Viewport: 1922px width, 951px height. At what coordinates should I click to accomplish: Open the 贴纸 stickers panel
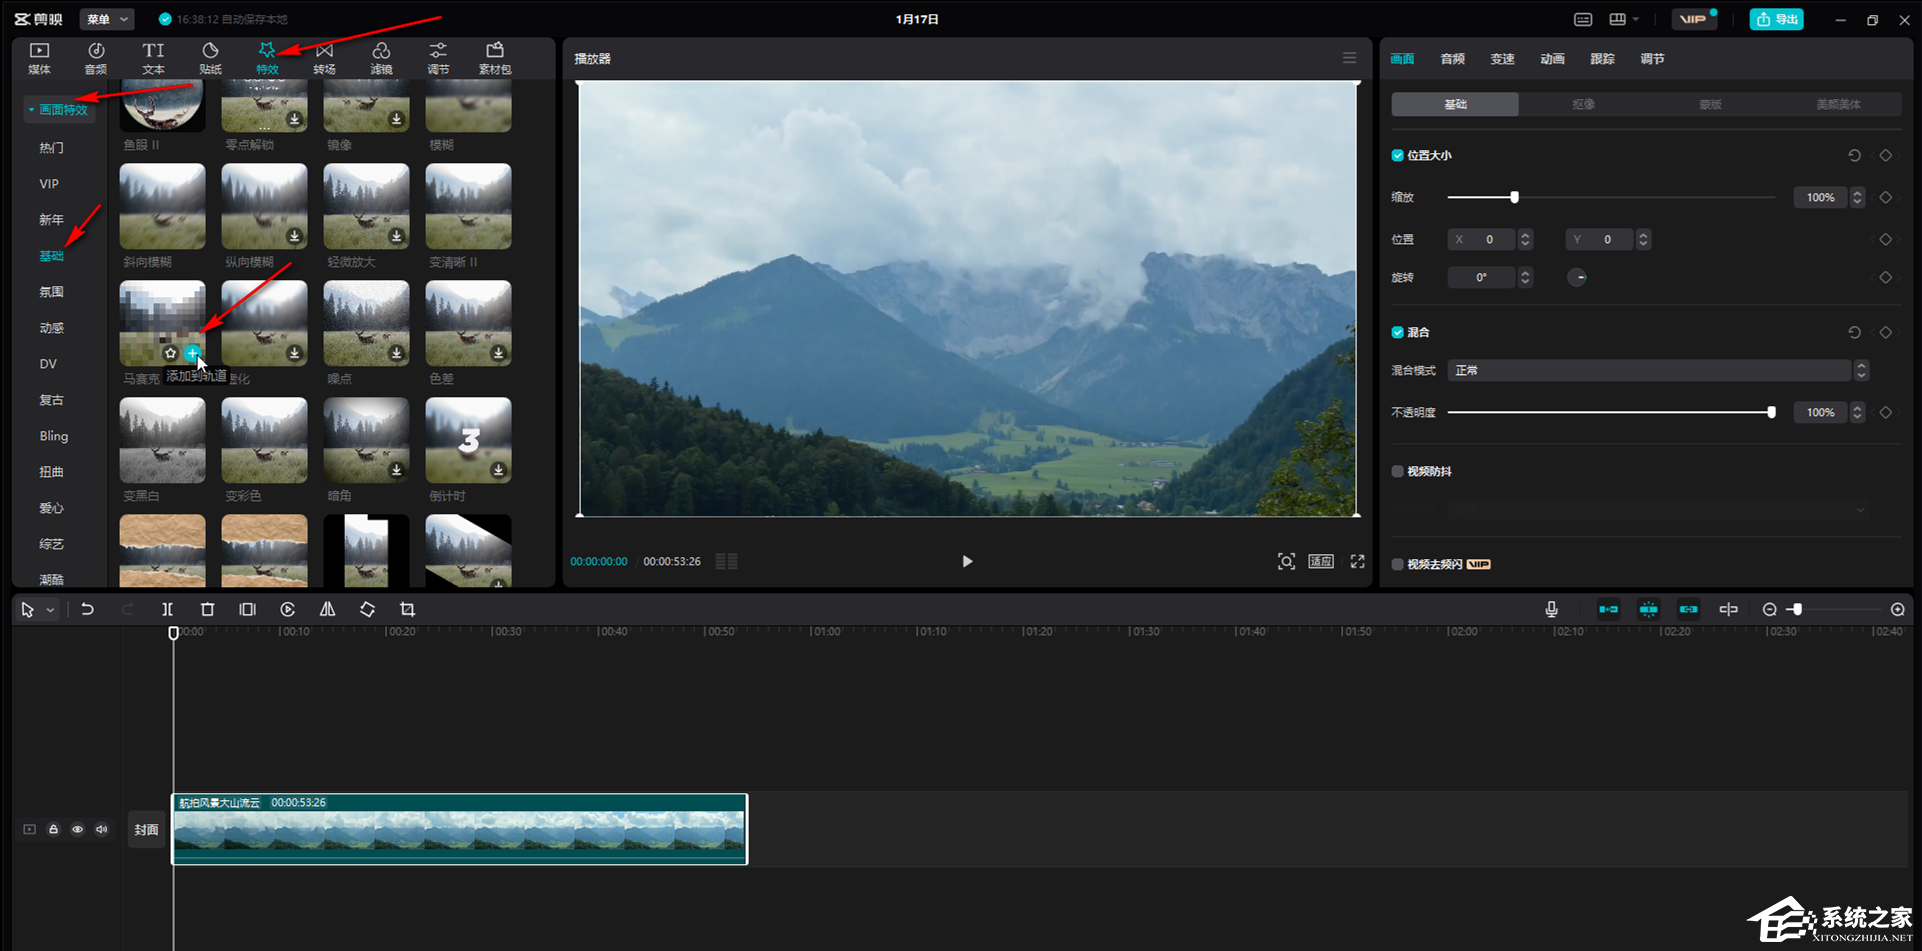tap(210, 58)
